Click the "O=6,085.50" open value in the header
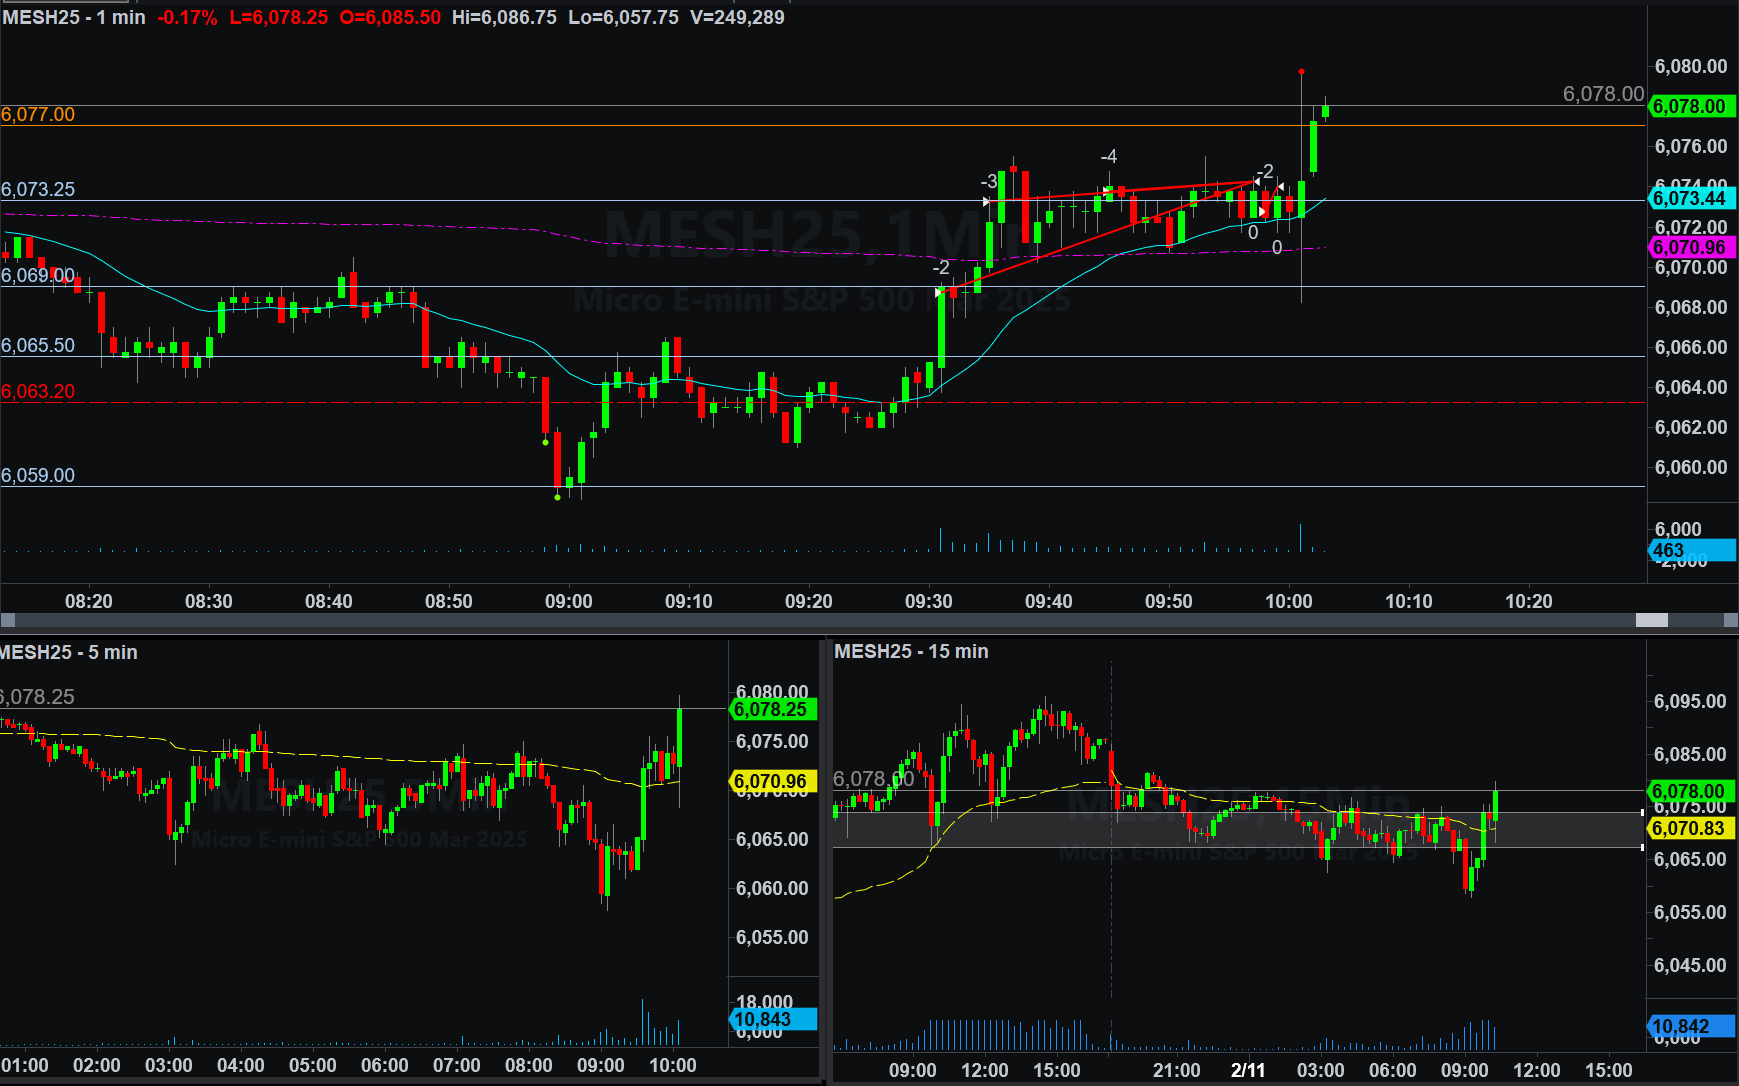 pos(390,17)
